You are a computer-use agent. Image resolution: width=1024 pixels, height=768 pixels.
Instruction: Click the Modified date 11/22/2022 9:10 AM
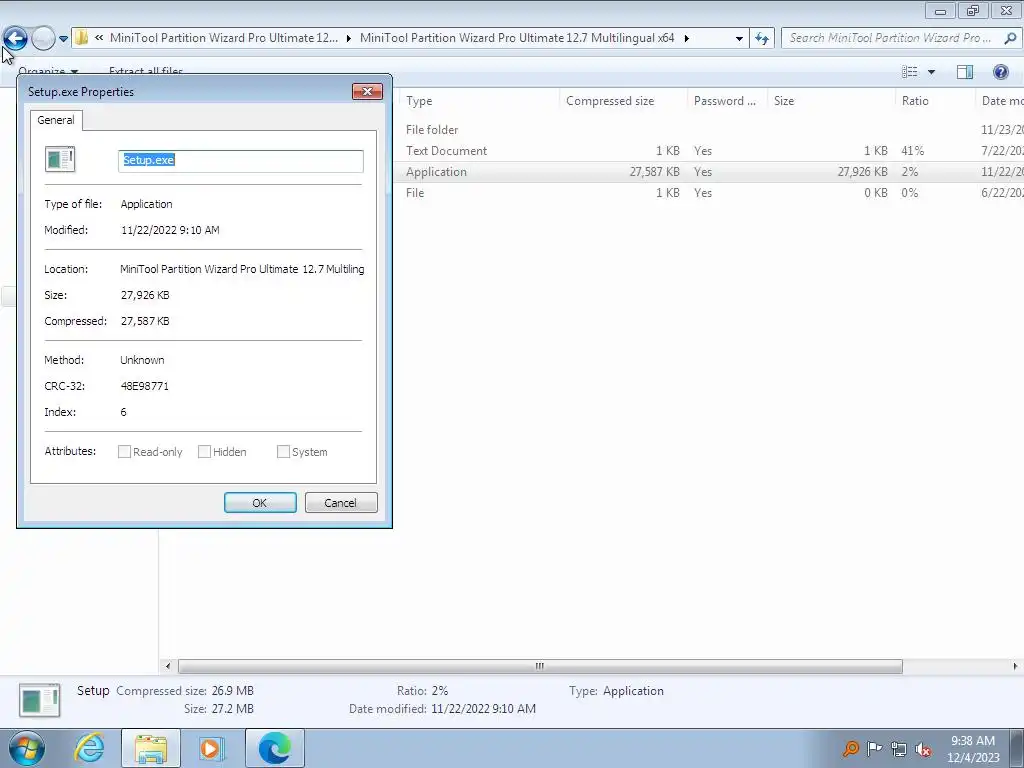click(170, 230)
